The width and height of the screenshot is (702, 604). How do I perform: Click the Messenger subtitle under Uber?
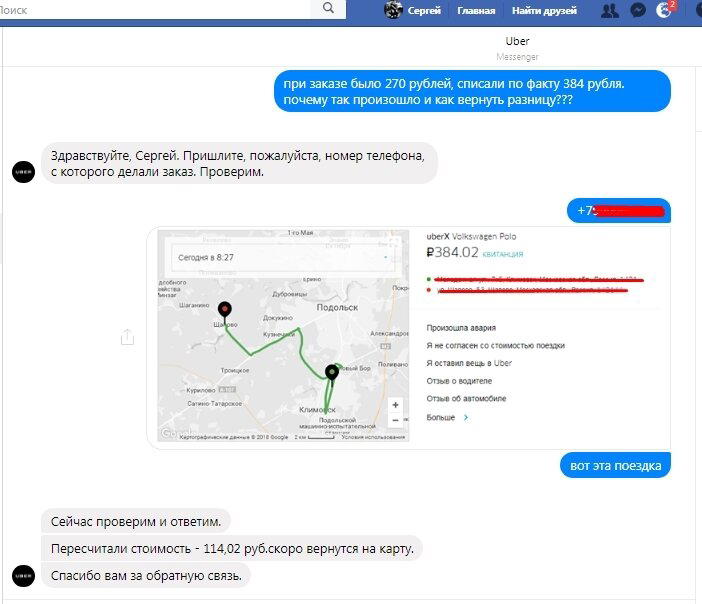[x=517, y=57]
